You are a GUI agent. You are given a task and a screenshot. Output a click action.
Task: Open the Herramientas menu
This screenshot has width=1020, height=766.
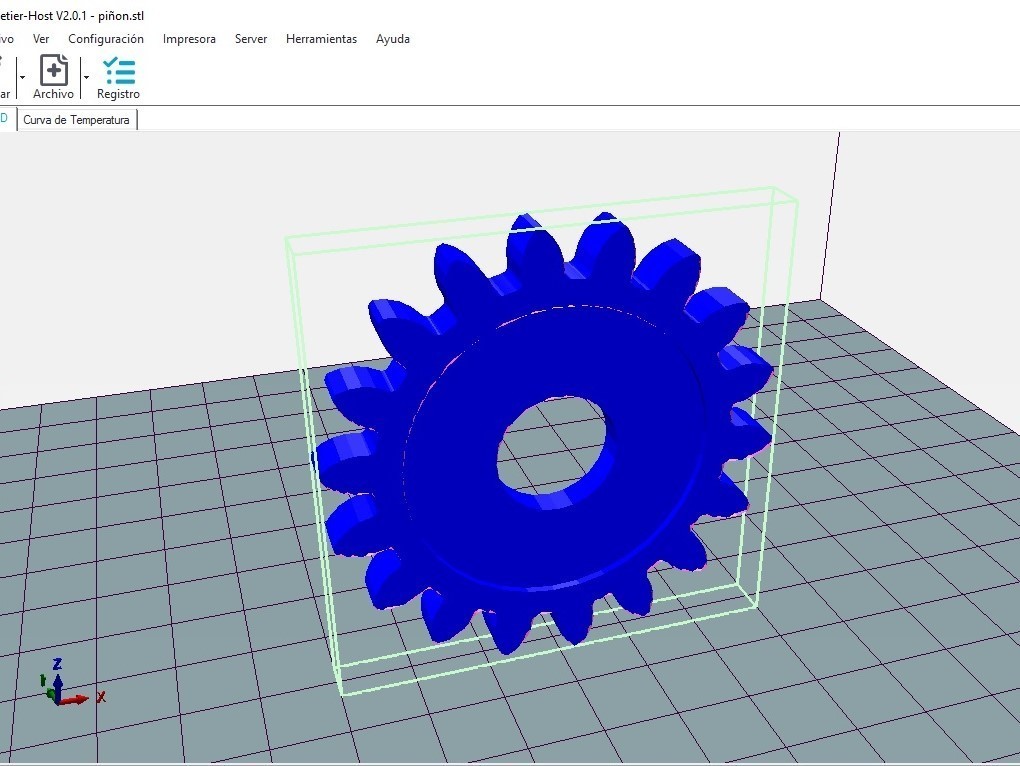tap(321, 39)
